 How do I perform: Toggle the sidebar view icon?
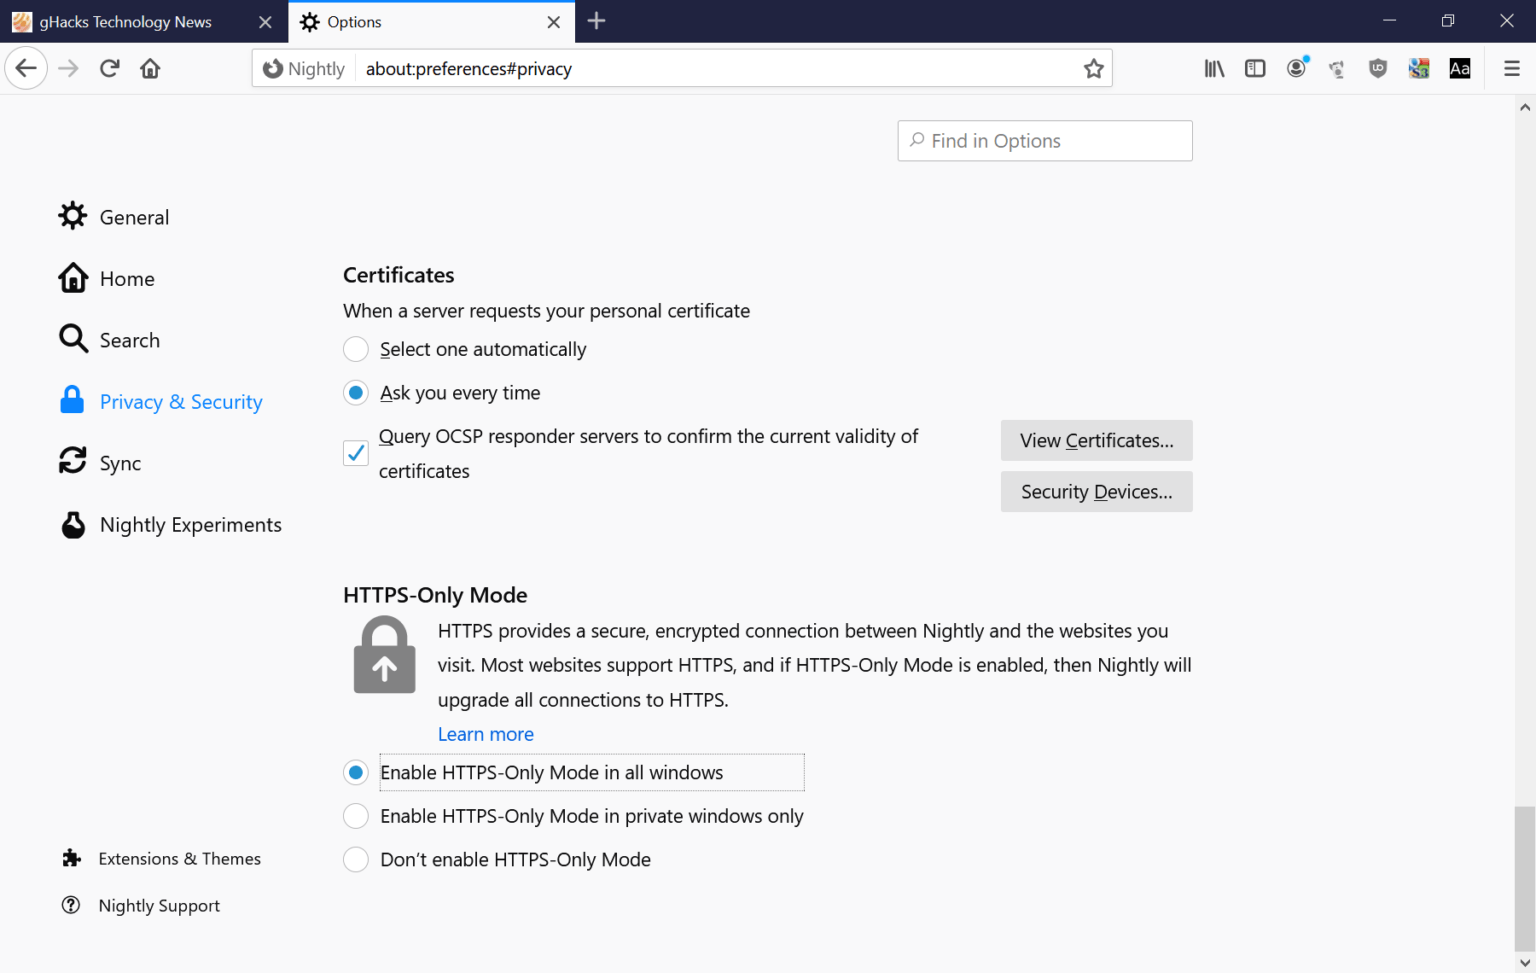point(1255,68)
